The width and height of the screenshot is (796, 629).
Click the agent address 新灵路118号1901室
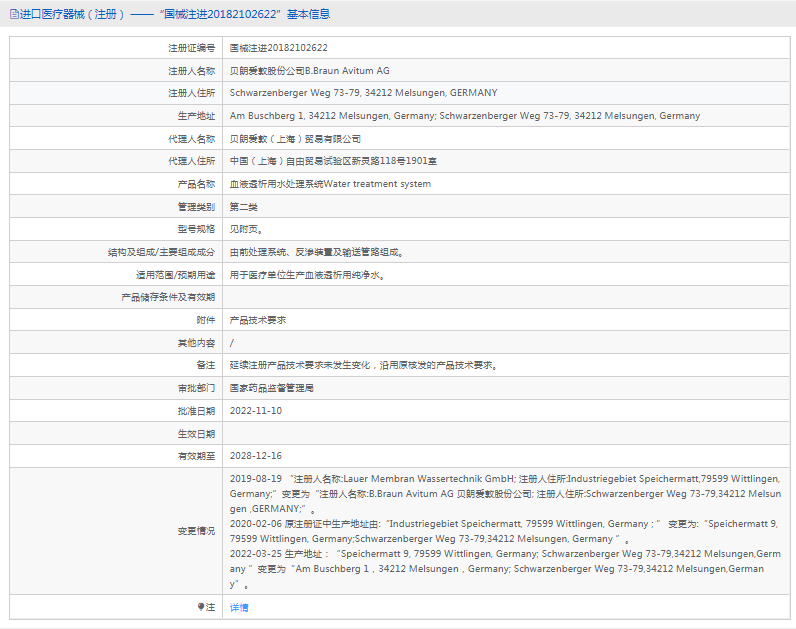[332, 161]
